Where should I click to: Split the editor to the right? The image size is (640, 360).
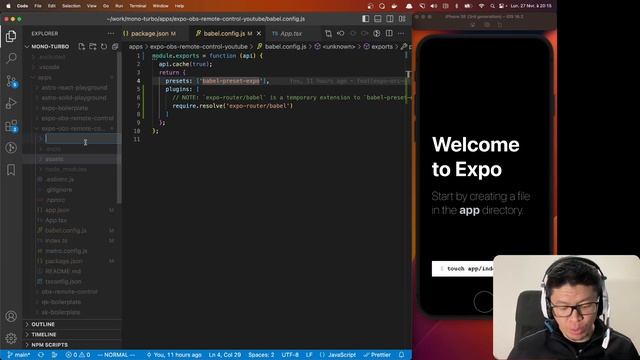tap(389, 33)
